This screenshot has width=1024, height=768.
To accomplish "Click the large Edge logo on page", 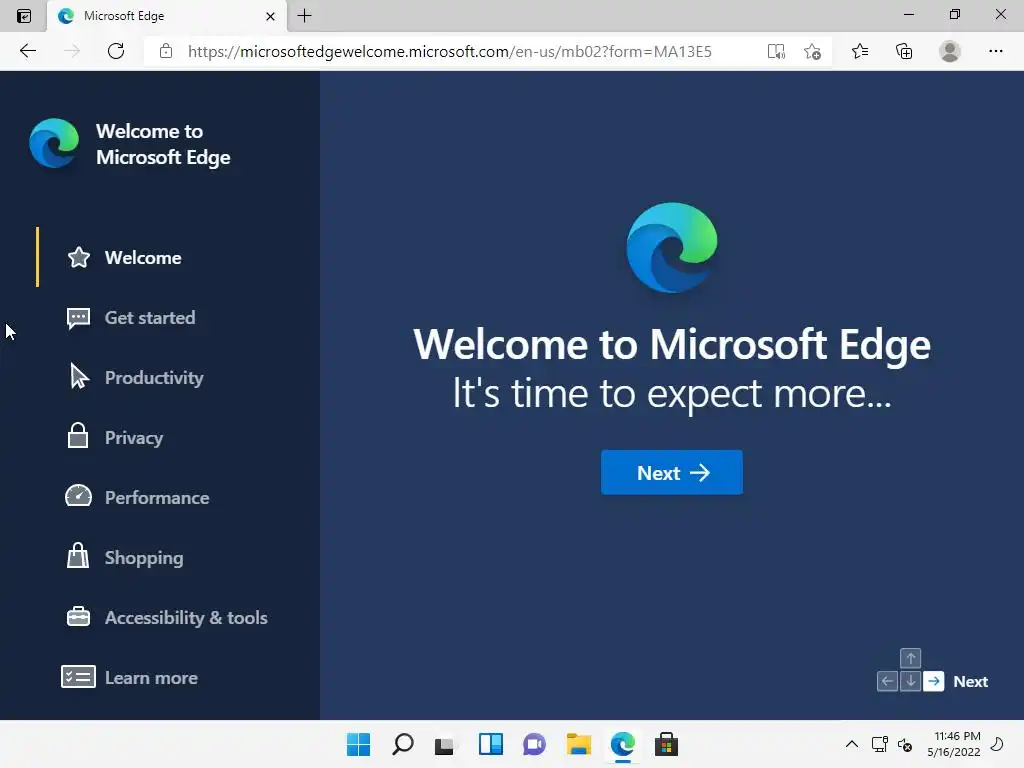I will pyautogui.click(x=672, y=248).
